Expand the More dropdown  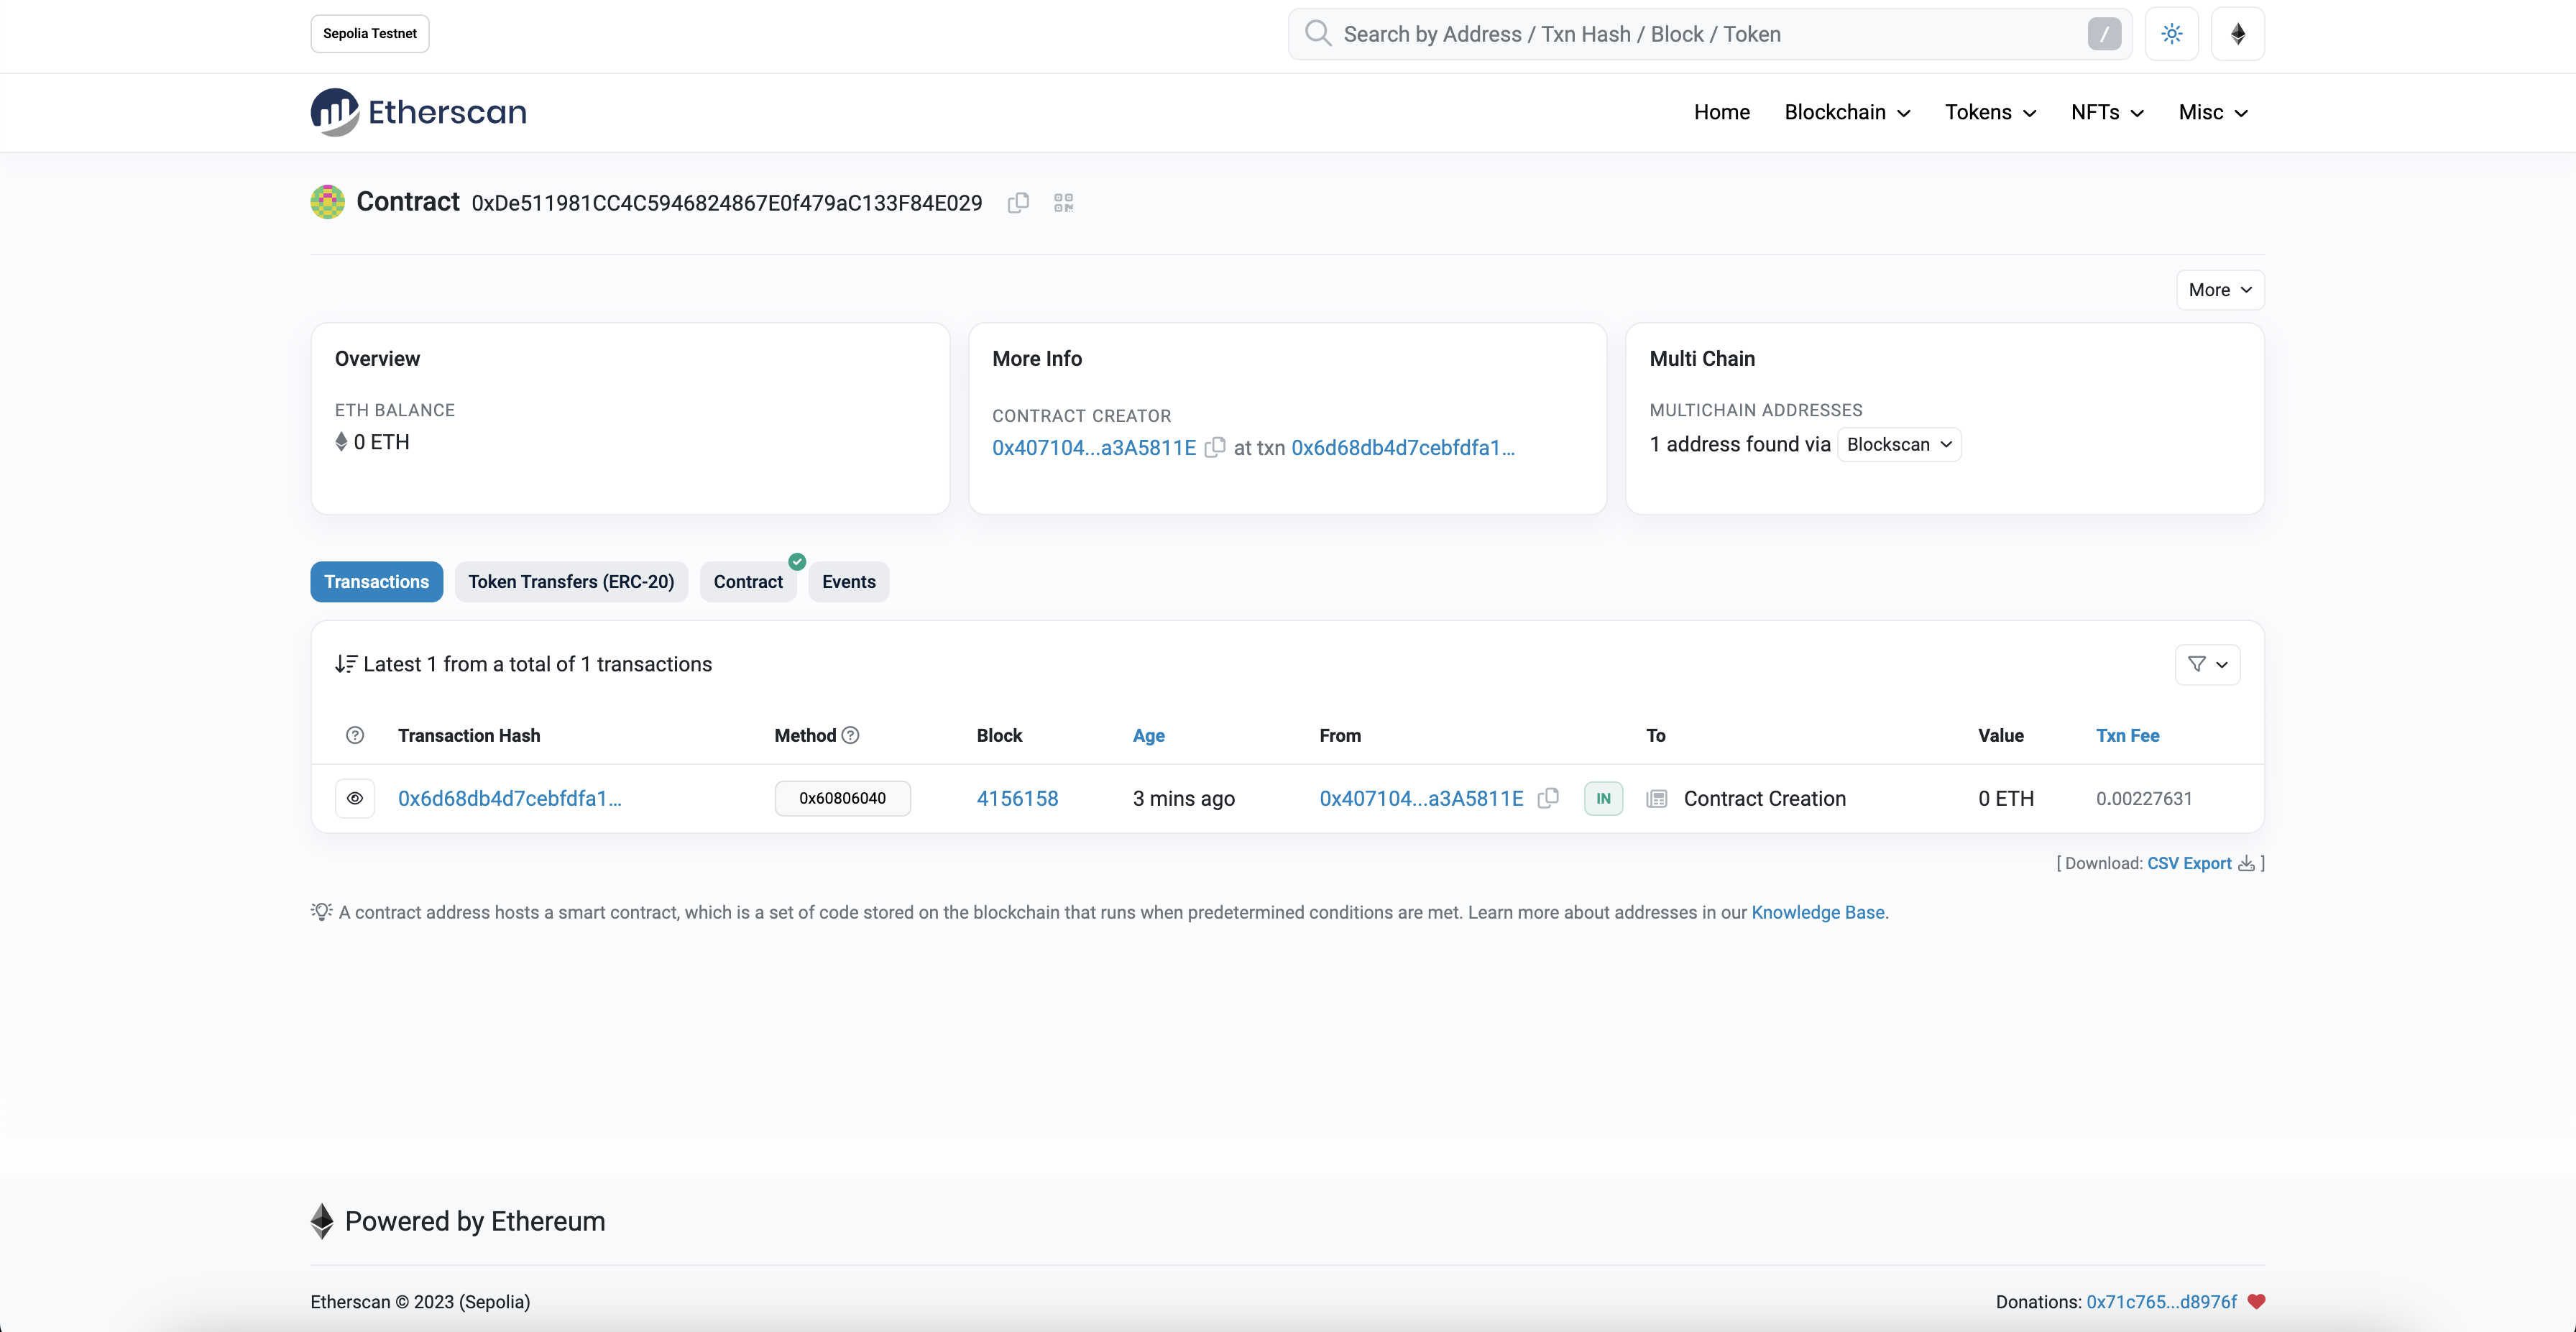click(x=2219, y=290)
